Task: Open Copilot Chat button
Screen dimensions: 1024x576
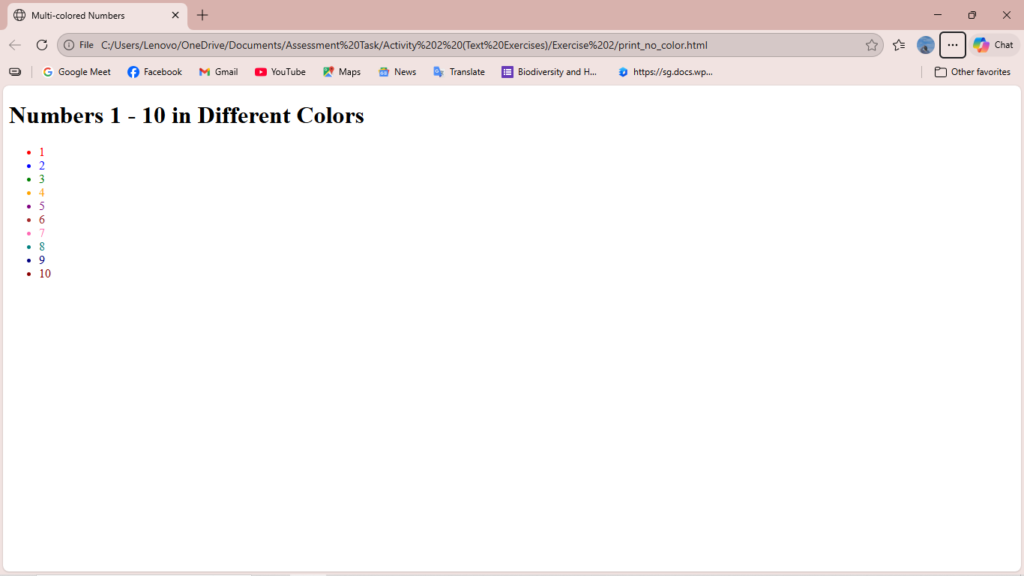Action: pos(993,45)
